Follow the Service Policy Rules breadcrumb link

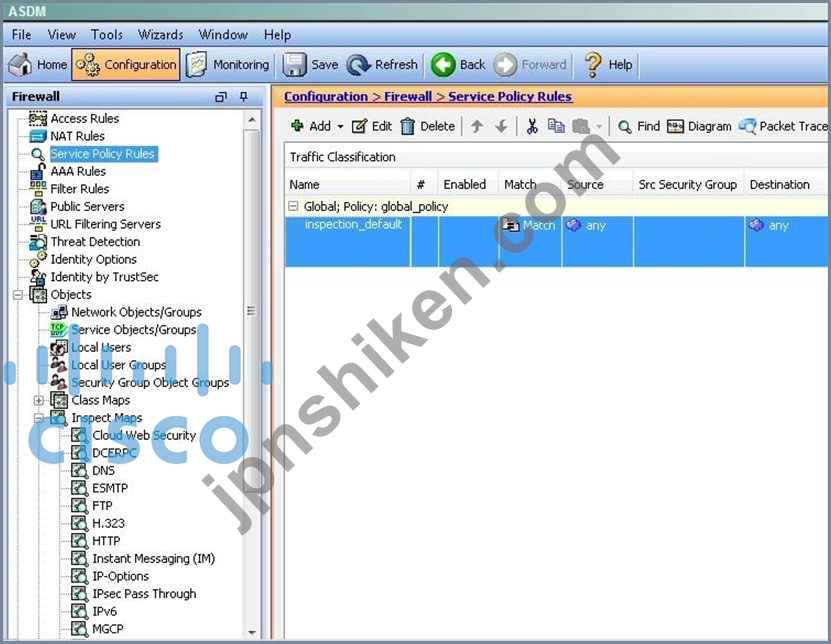pyautogui.click(x=510, y=96)
